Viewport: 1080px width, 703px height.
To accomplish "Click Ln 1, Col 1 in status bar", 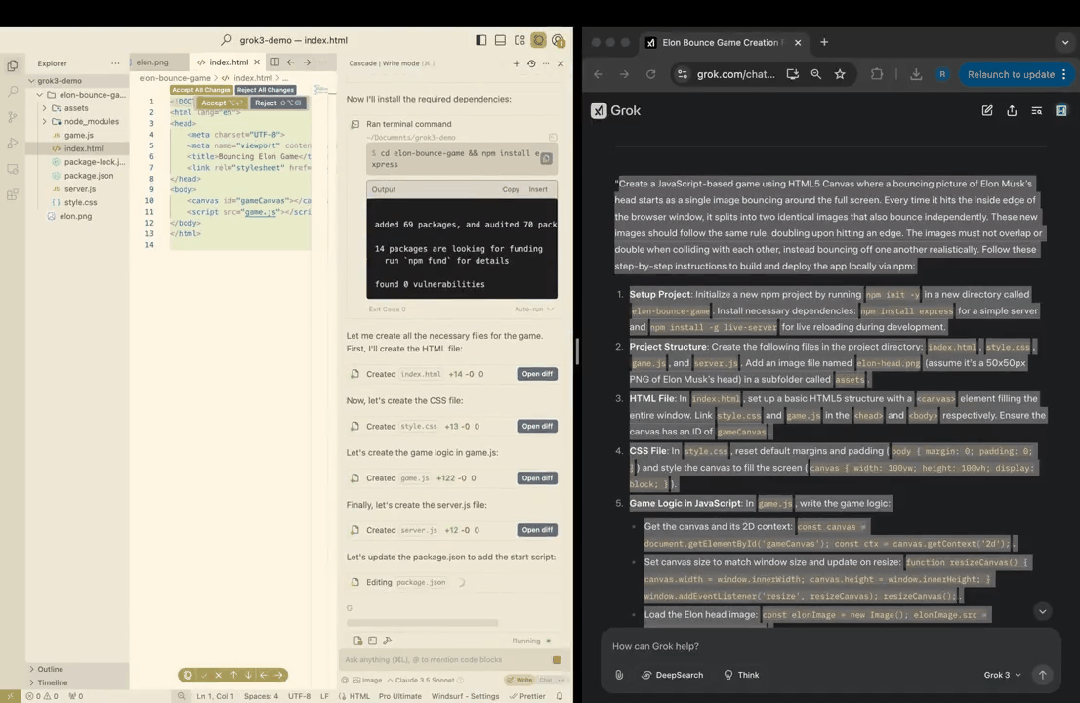I will pos(215,696).
